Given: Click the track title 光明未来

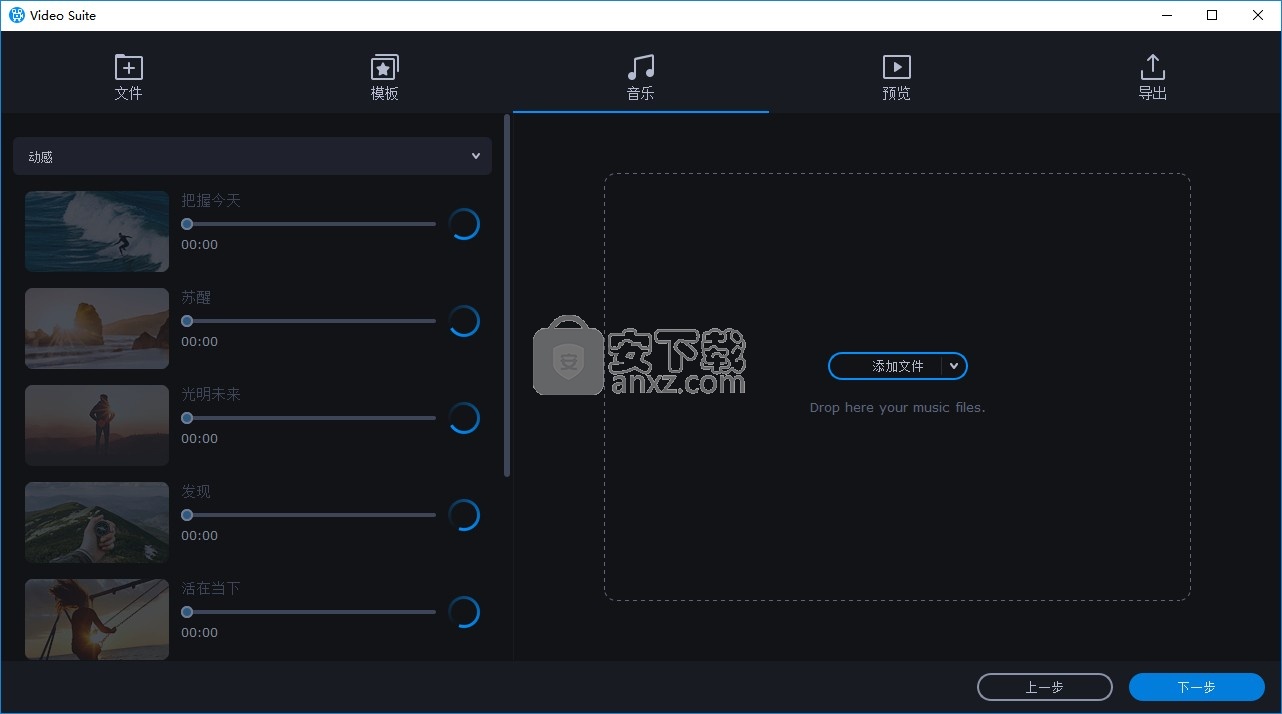Looking at the screenshot, I should [x=211, y=394].
